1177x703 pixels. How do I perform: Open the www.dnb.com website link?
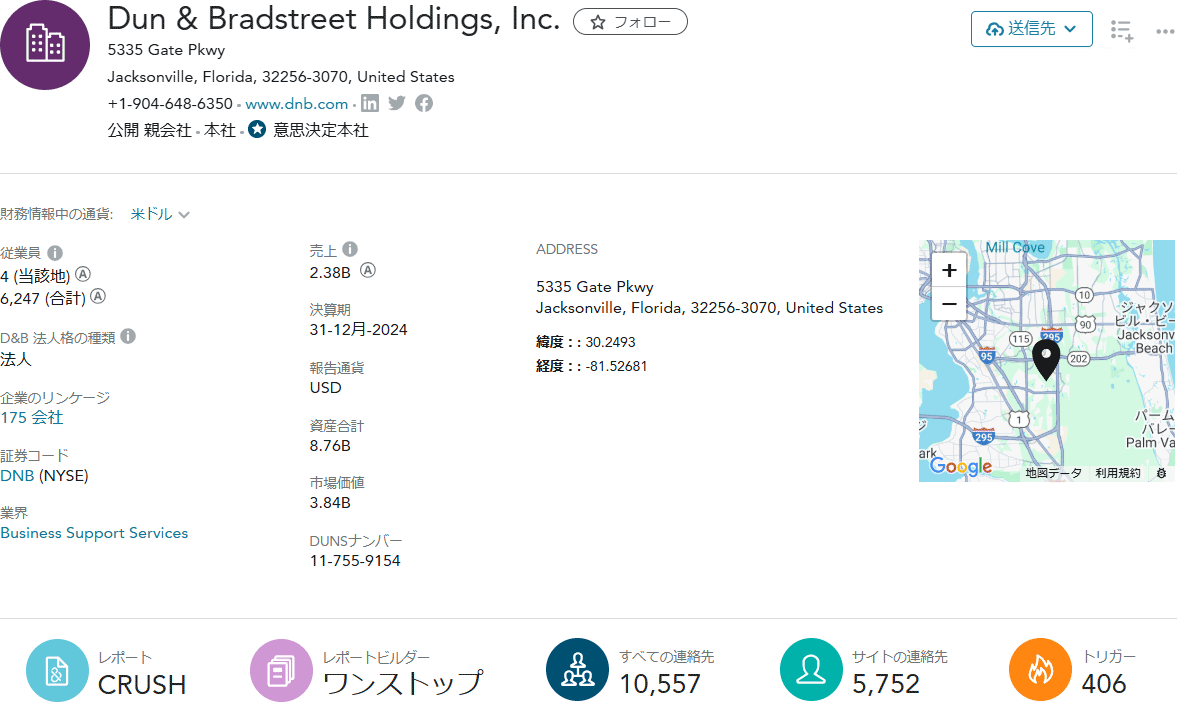297,104
